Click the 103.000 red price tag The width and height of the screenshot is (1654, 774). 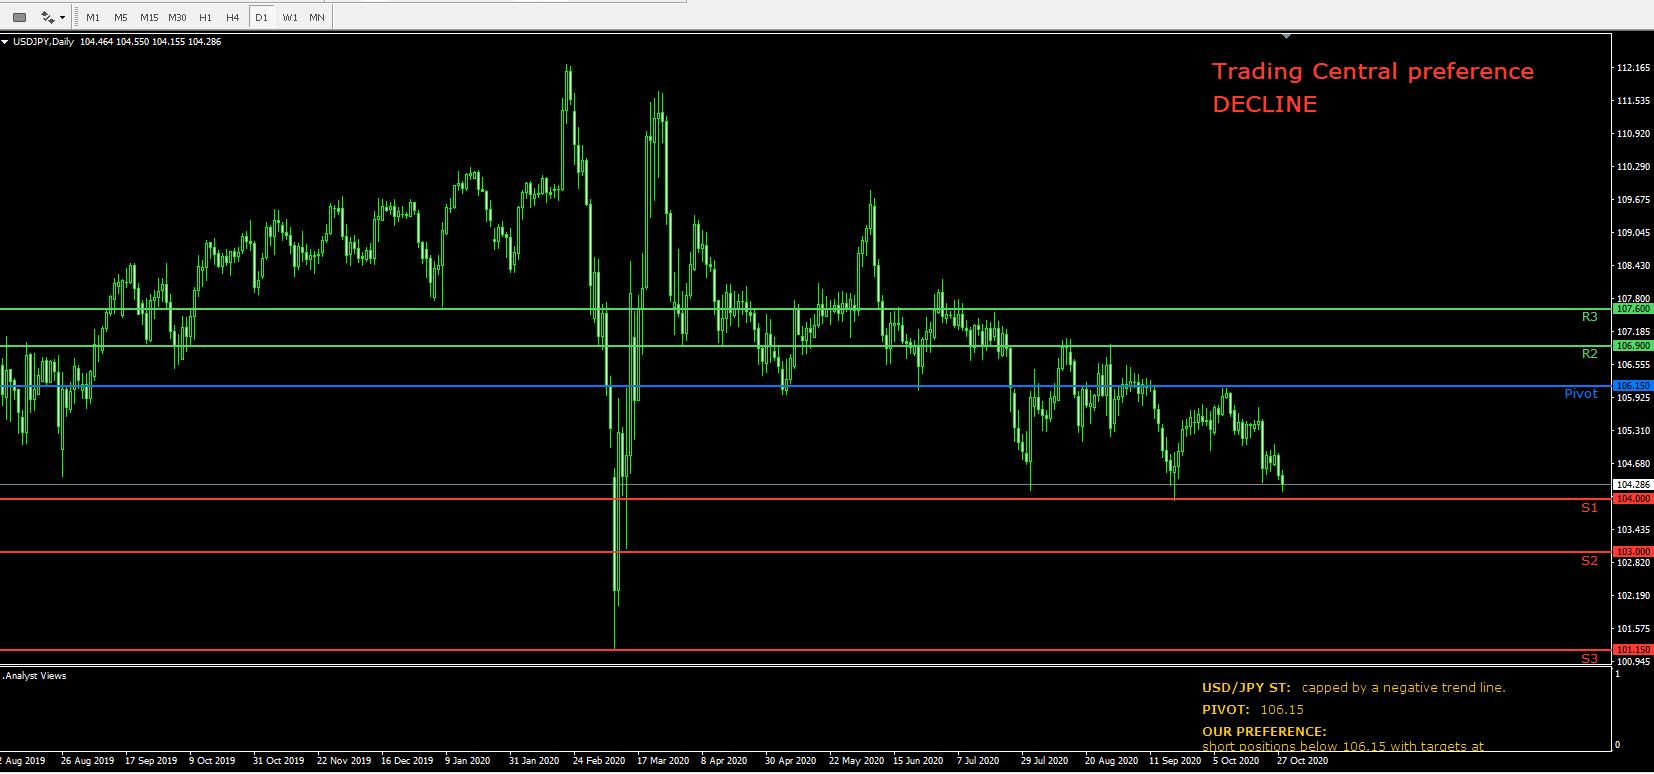(x=1633, y=552)
